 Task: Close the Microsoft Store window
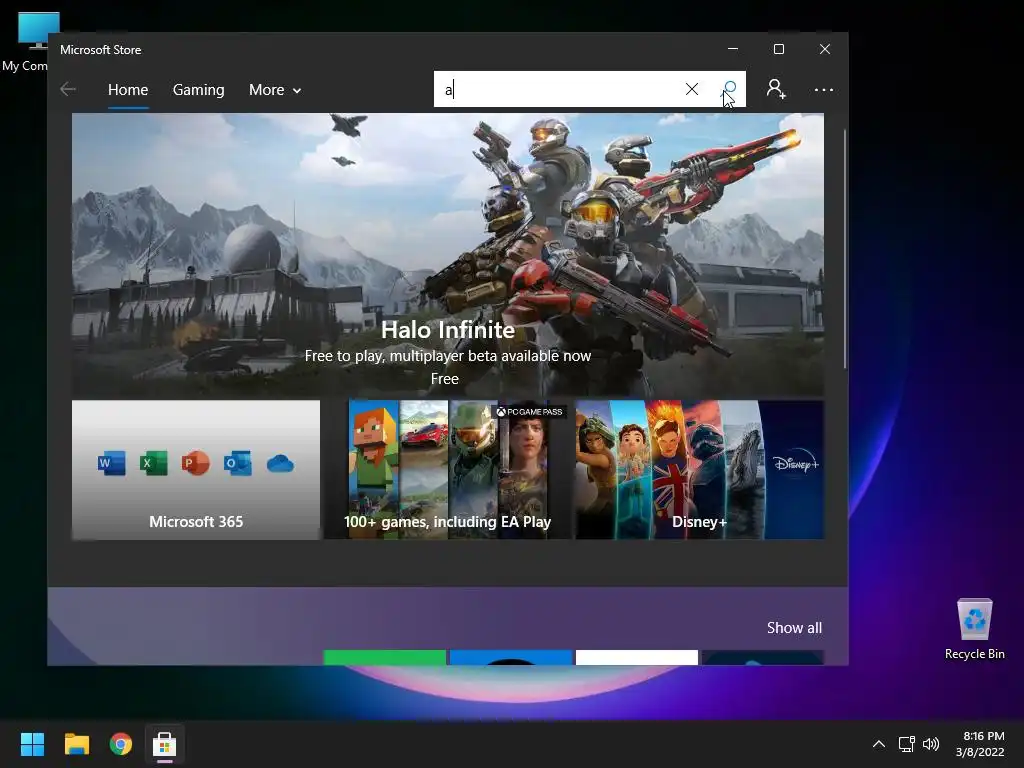825,49
